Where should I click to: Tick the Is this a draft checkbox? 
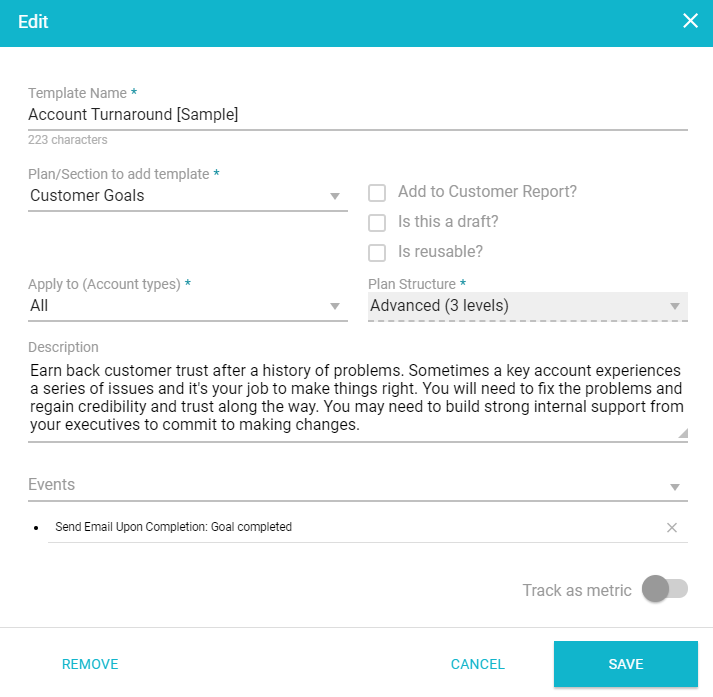[377, 223]
